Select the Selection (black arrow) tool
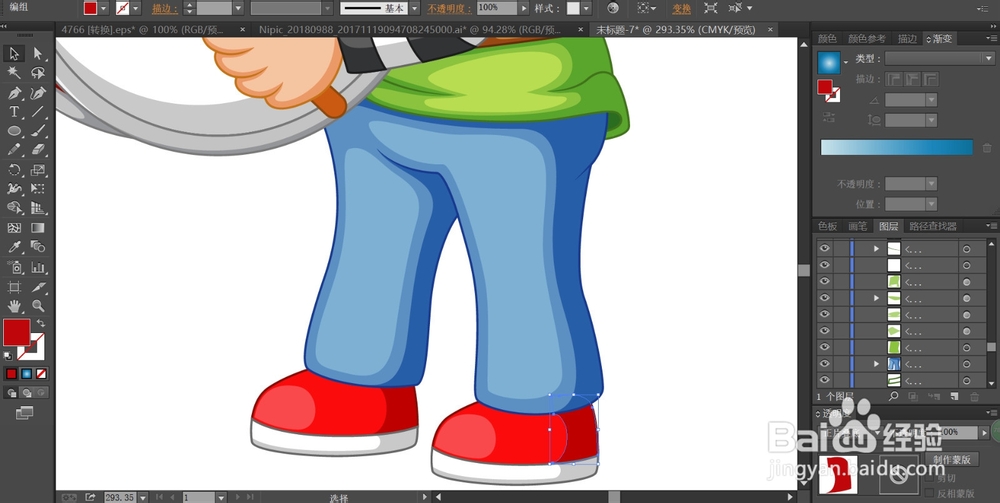The image size is (1000, 503). (14, 54)
